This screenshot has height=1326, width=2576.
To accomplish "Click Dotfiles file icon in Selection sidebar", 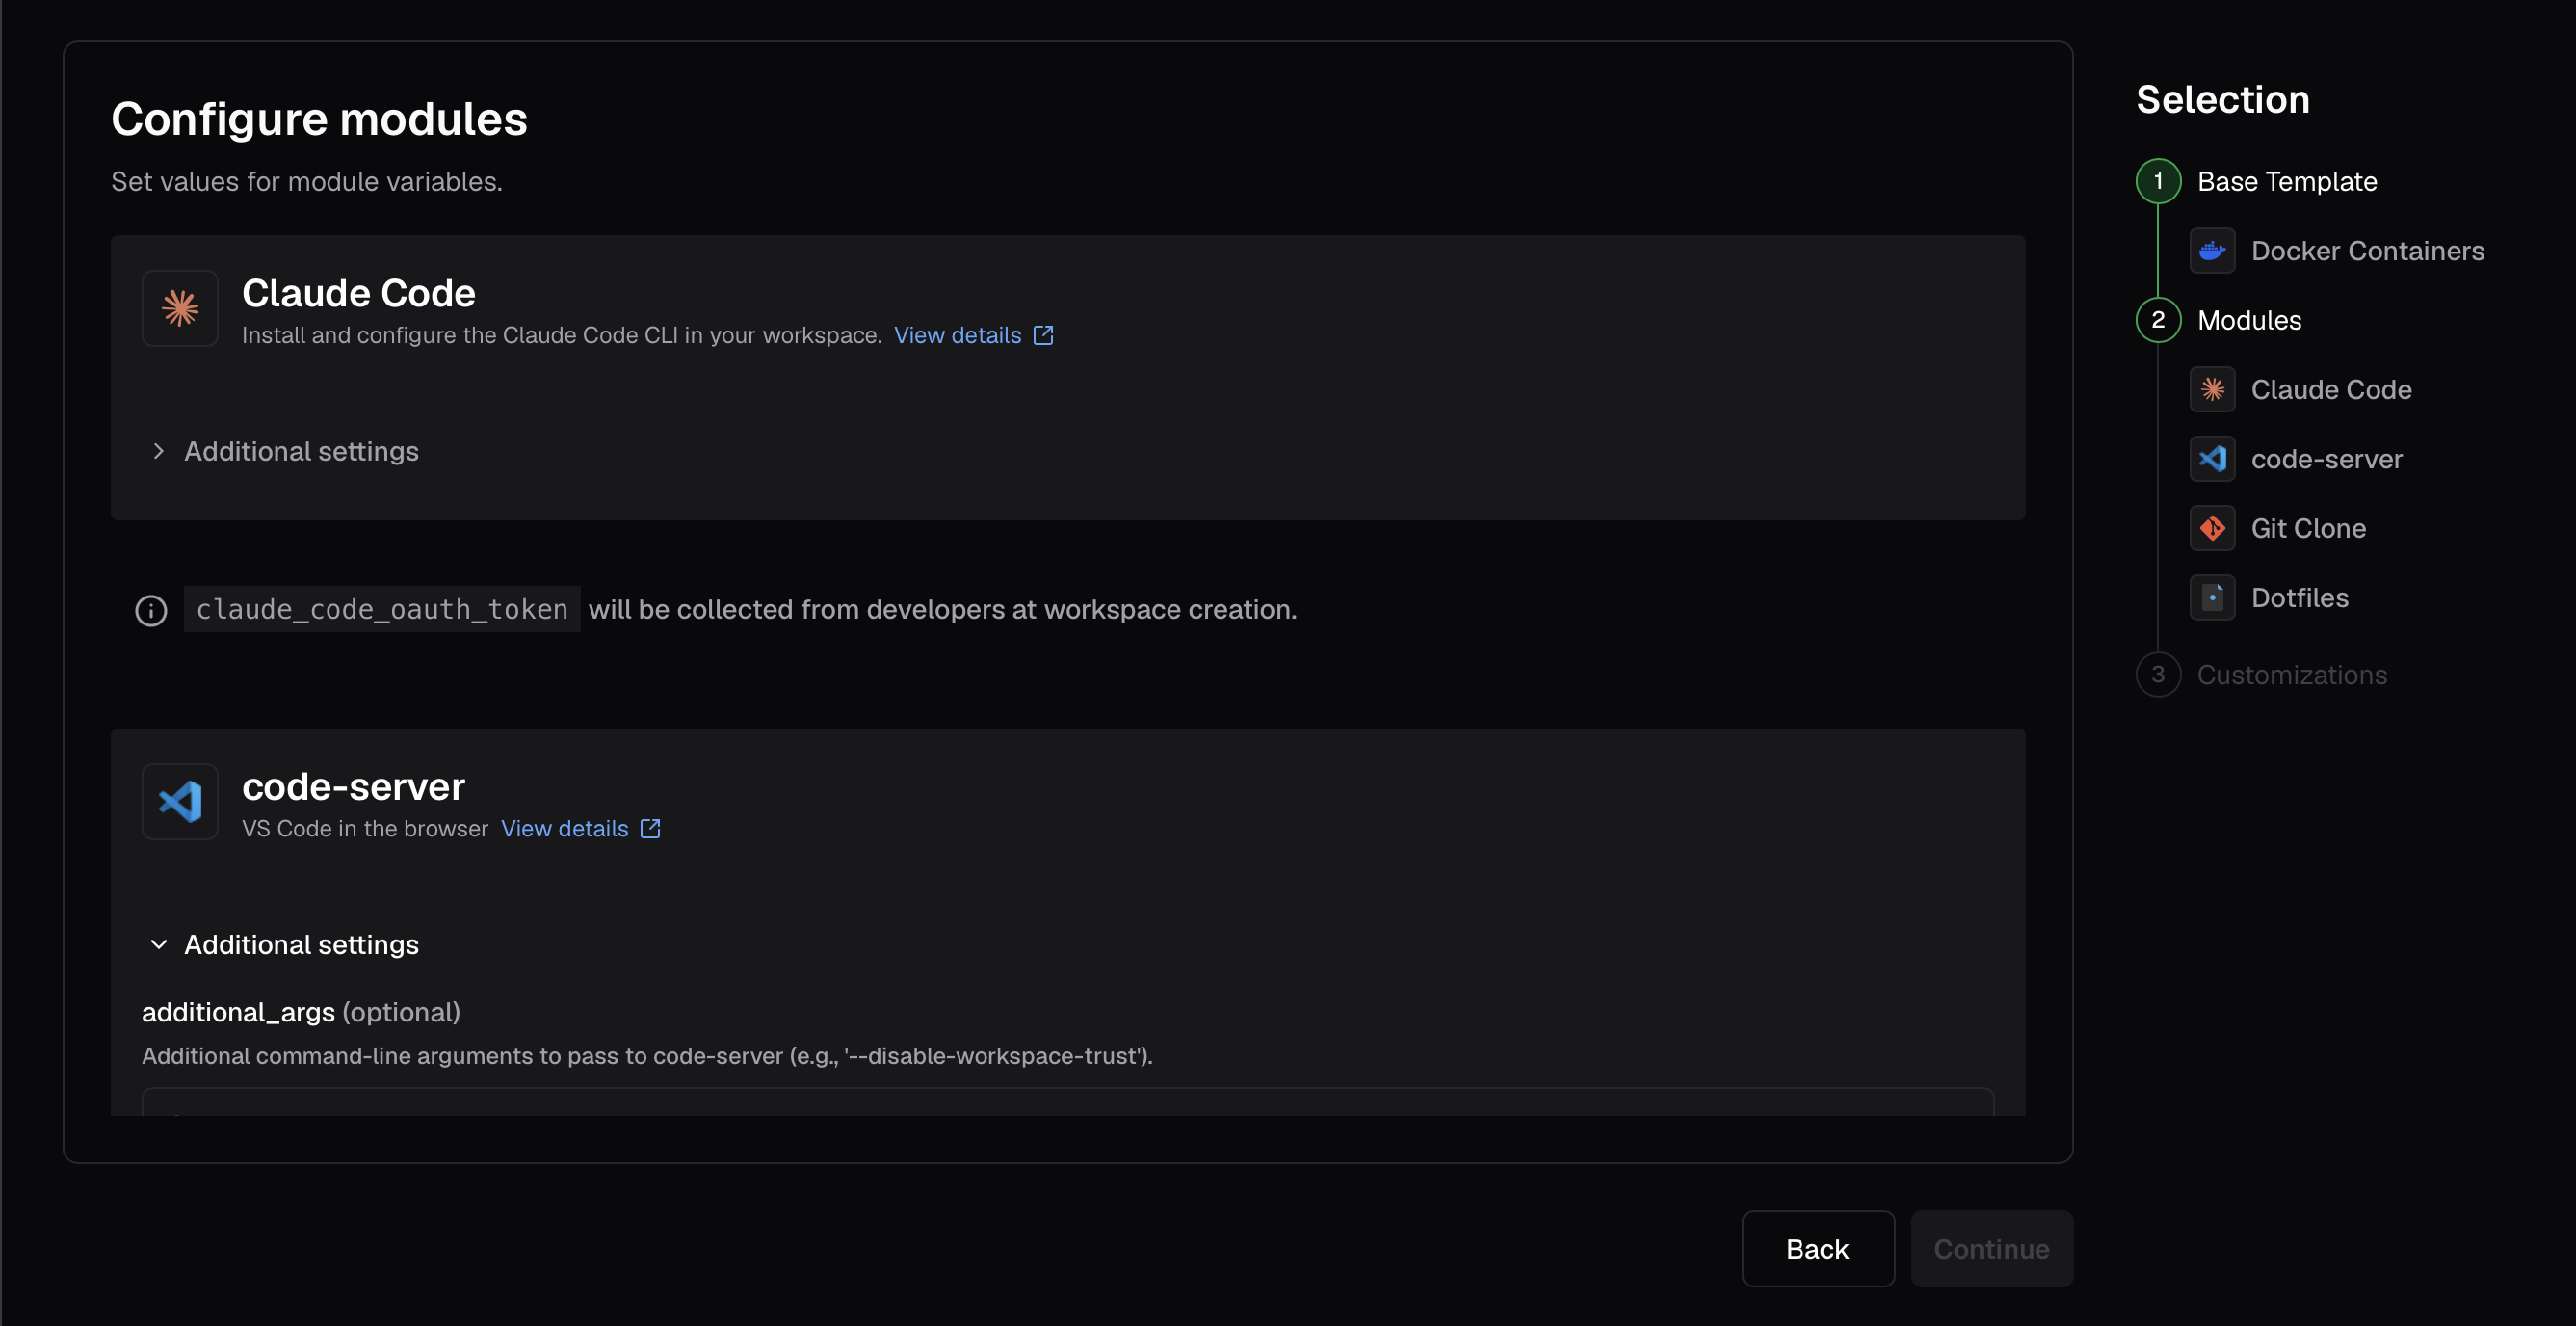I will coord(2212,597).
